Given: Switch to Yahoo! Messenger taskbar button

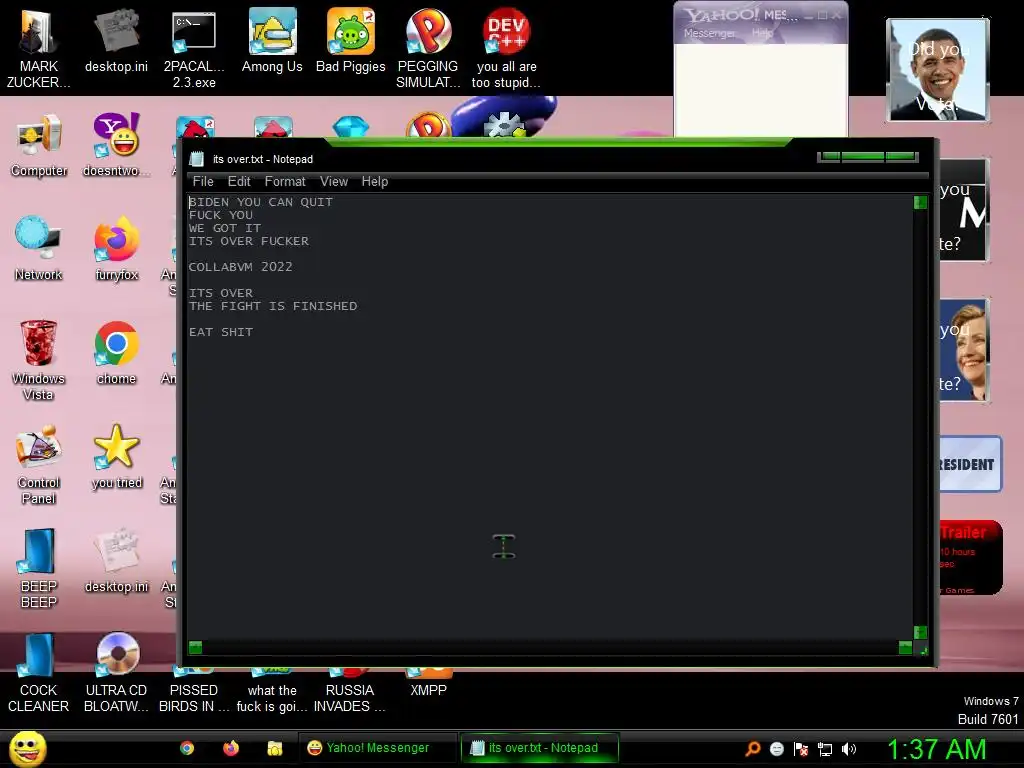Looking at the screenshot, I should [378, 748].
